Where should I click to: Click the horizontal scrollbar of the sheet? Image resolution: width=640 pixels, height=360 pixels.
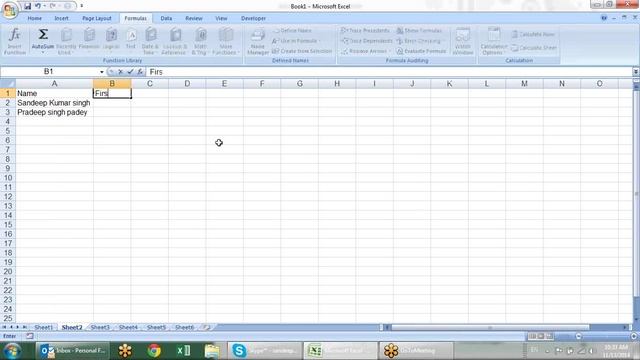tap(490, 327)
